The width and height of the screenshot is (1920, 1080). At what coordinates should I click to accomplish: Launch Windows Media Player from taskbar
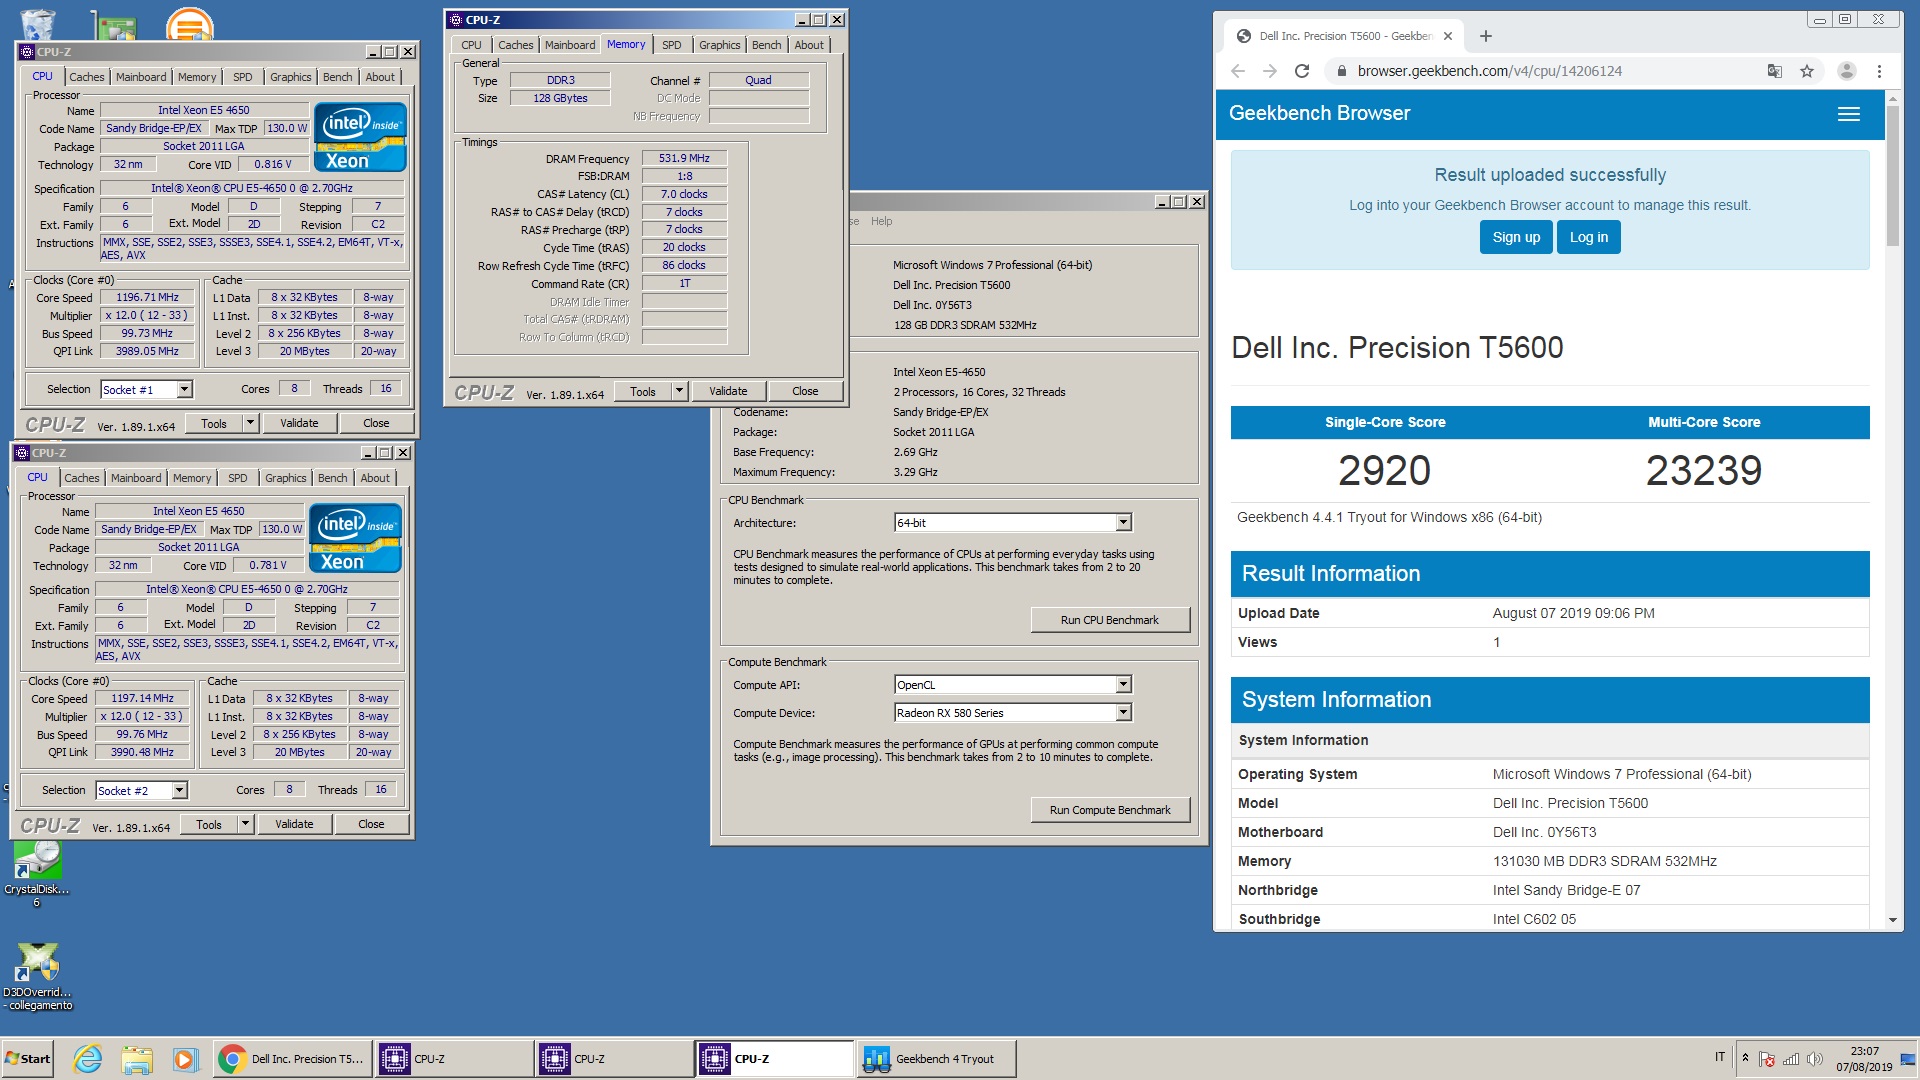pyautogui.click(x=185, y=1058)
